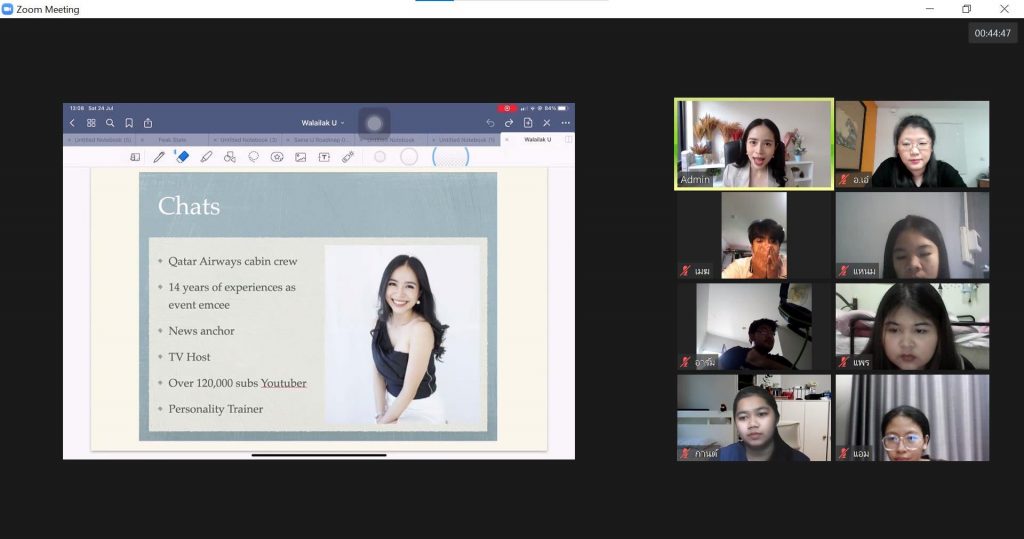Open the share and export icon
This screenshot has height=539, width=1024.
tap(148, 123)
